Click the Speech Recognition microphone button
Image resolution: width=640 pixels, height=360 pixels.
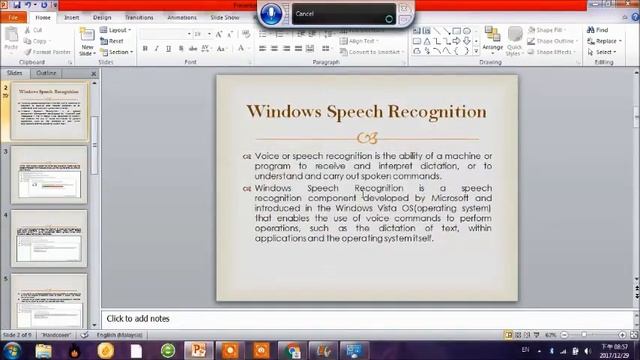(x=271, y=13)
